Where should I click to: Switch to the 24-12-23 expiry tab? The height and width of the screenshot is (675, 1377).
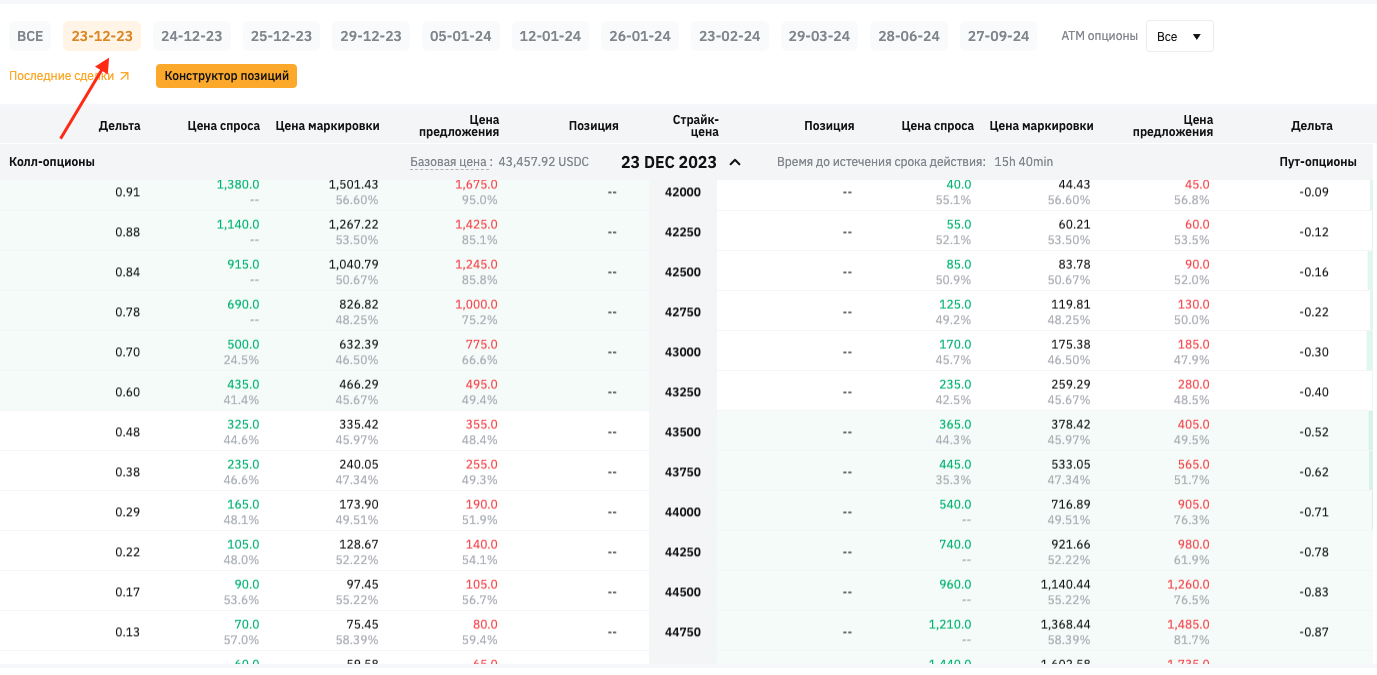tap(191, 36)
